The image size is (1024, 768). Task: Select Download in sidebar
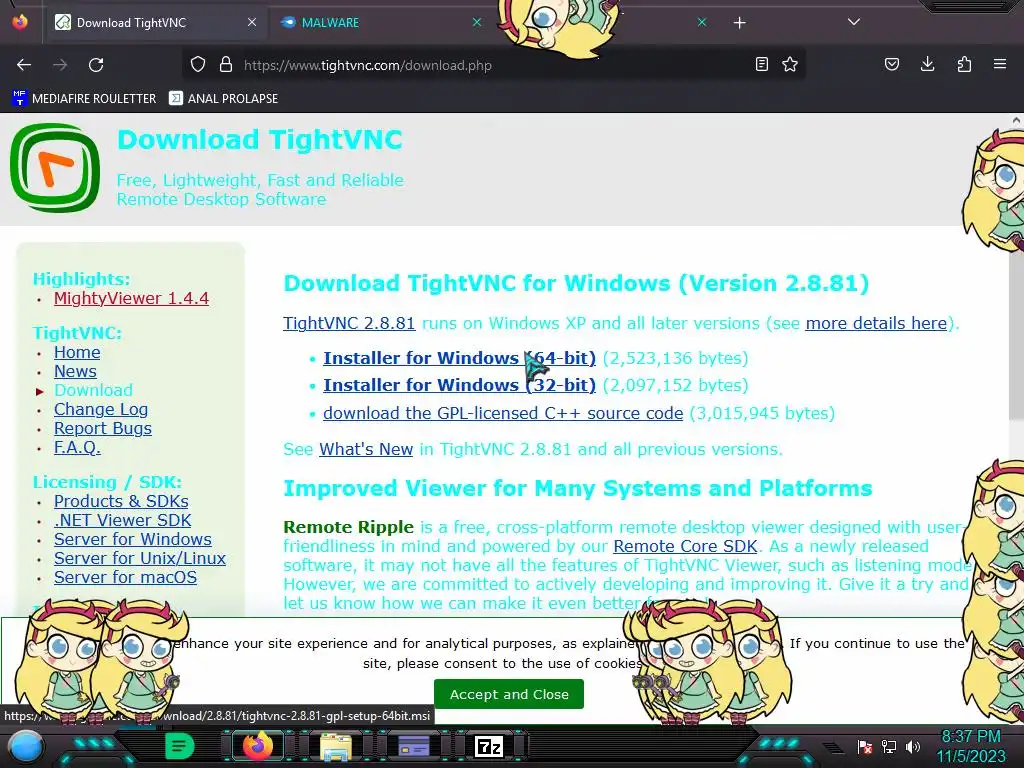(x=93, y=391)
